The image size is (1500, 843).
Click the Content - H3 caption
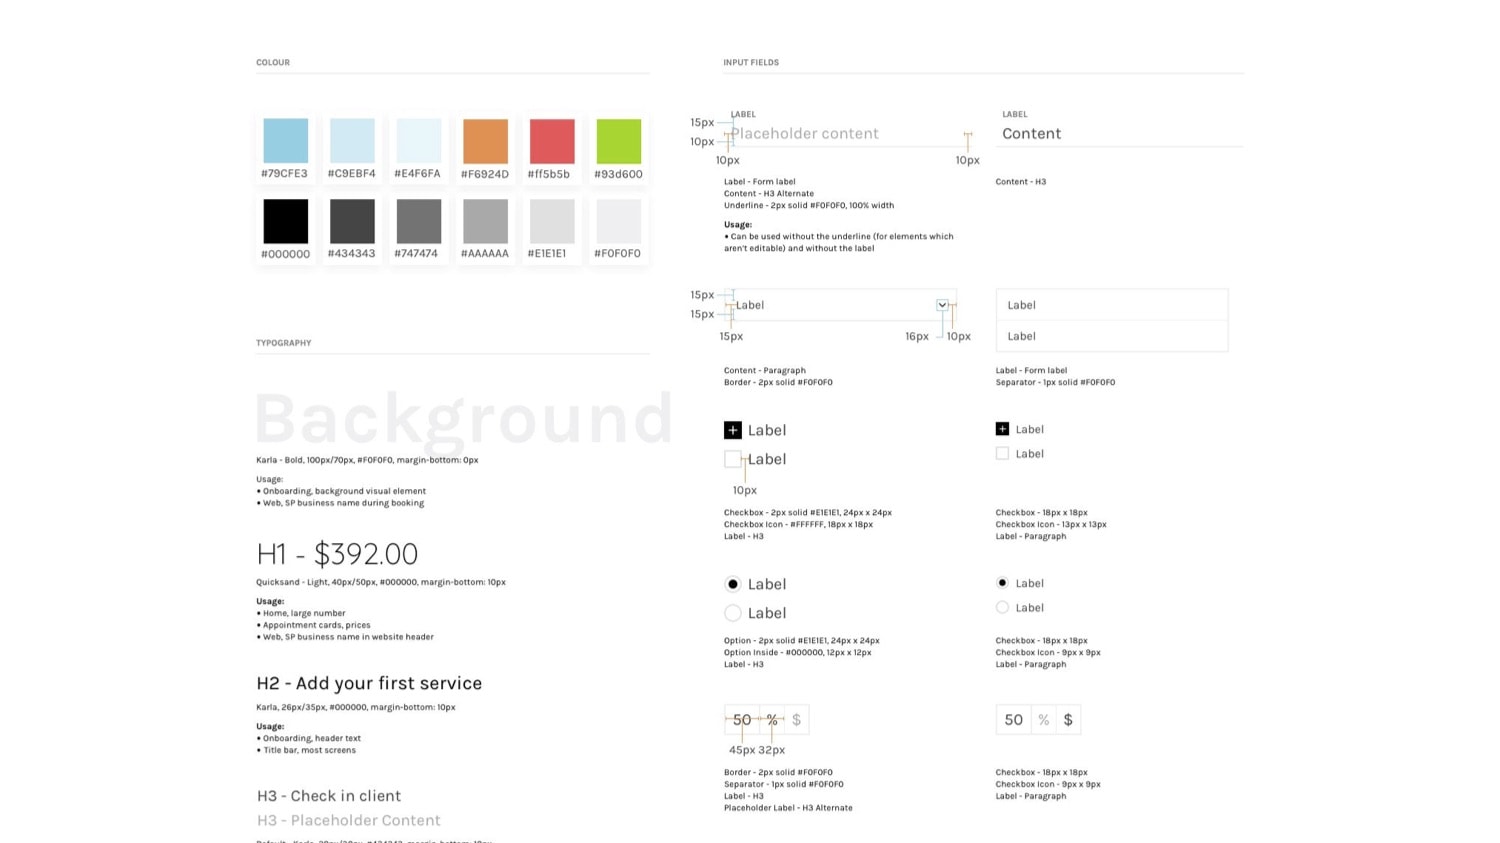(x=1021, y=182)
